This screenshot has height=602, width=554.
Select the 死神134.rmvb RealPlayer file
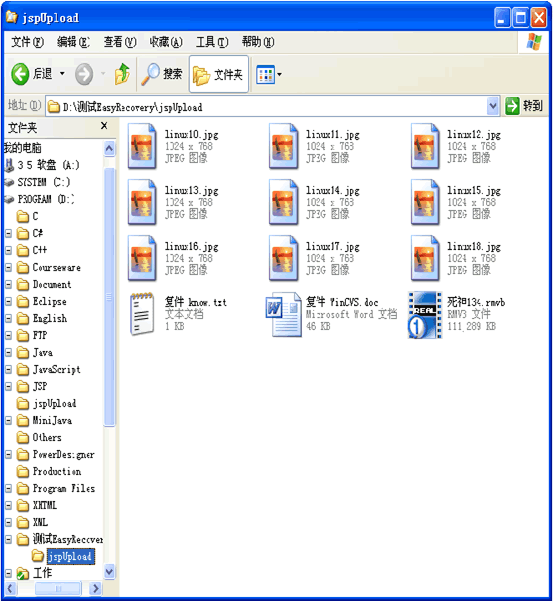click(x=424, y=315)
